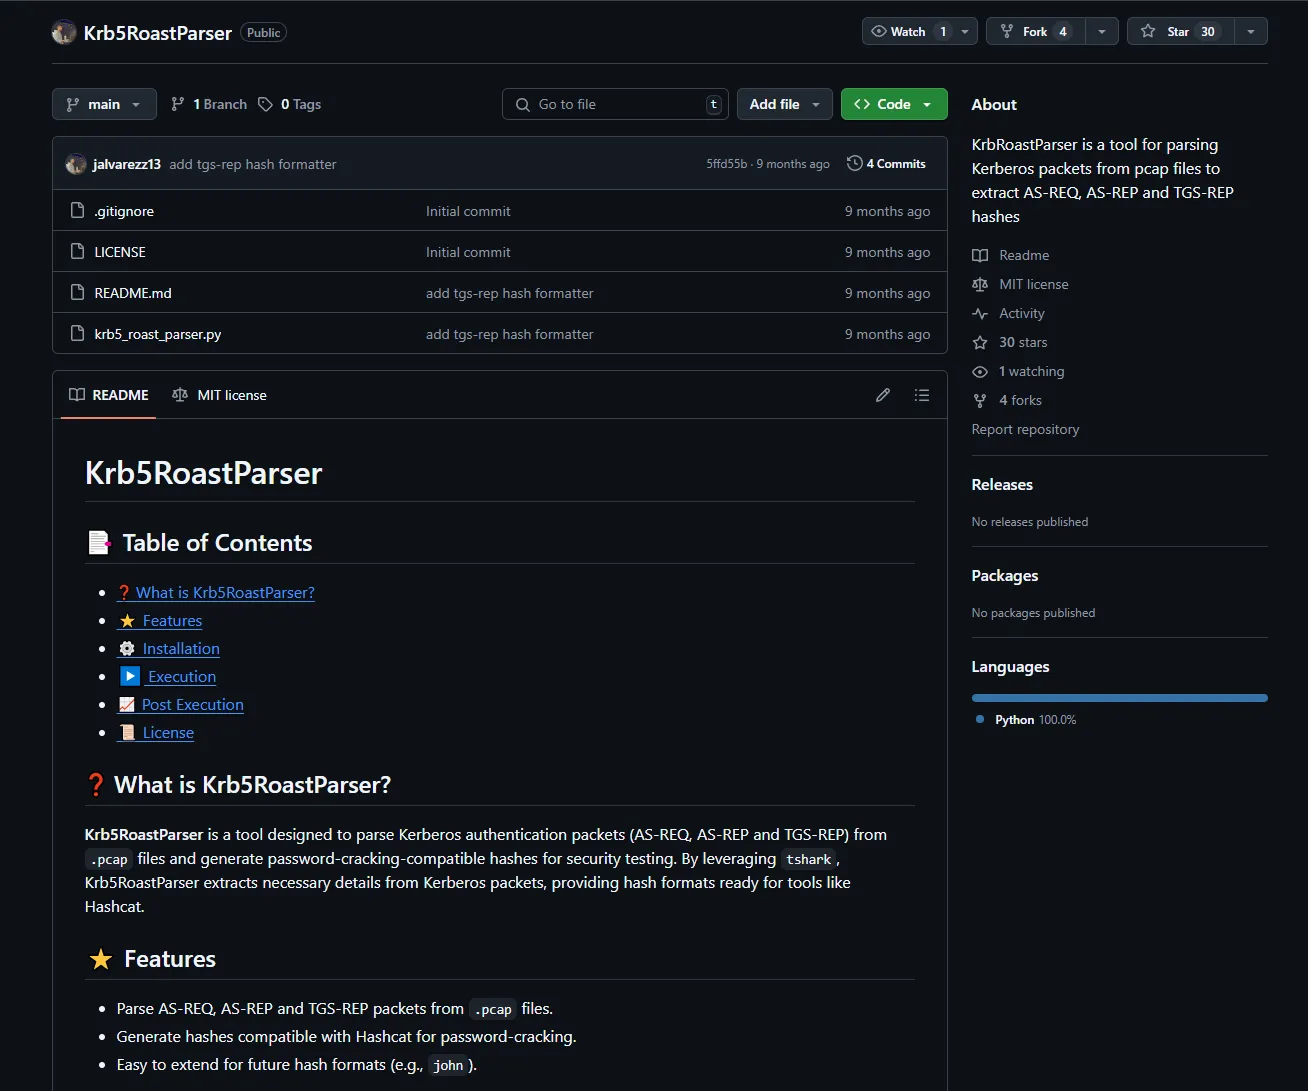Viewport: 1308px width, 1091px height.
Task: Focus the Go to file search field
Action: click(x=615, y=104)
